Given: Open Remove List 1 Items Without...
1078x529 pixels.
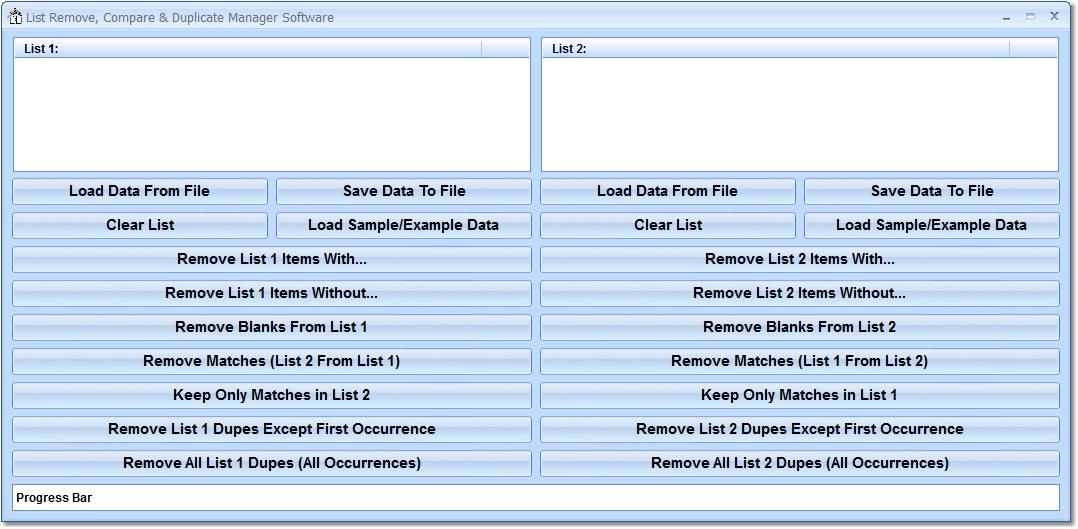Looking at the screenshot, I should [272, 293].
